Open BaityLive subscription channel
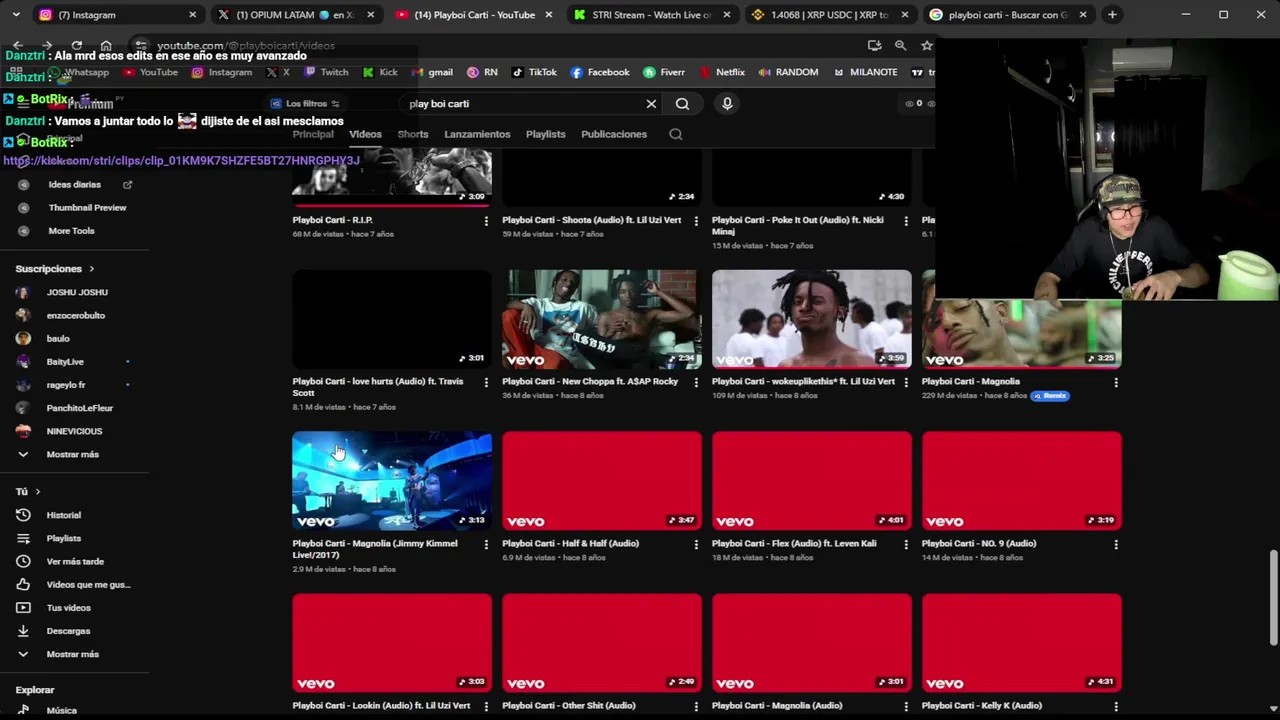This screenshot has height=720, width=1280. pos(63,361)
